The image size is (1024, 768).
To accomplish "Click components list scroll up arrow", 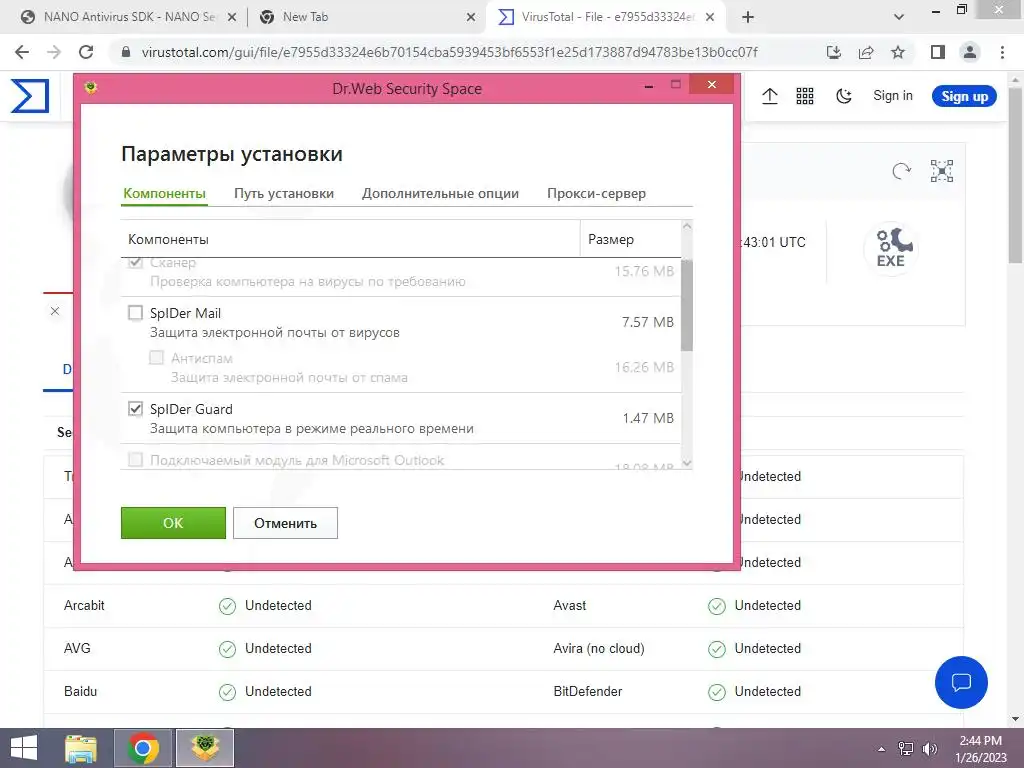I will click(x=686, y=226).
